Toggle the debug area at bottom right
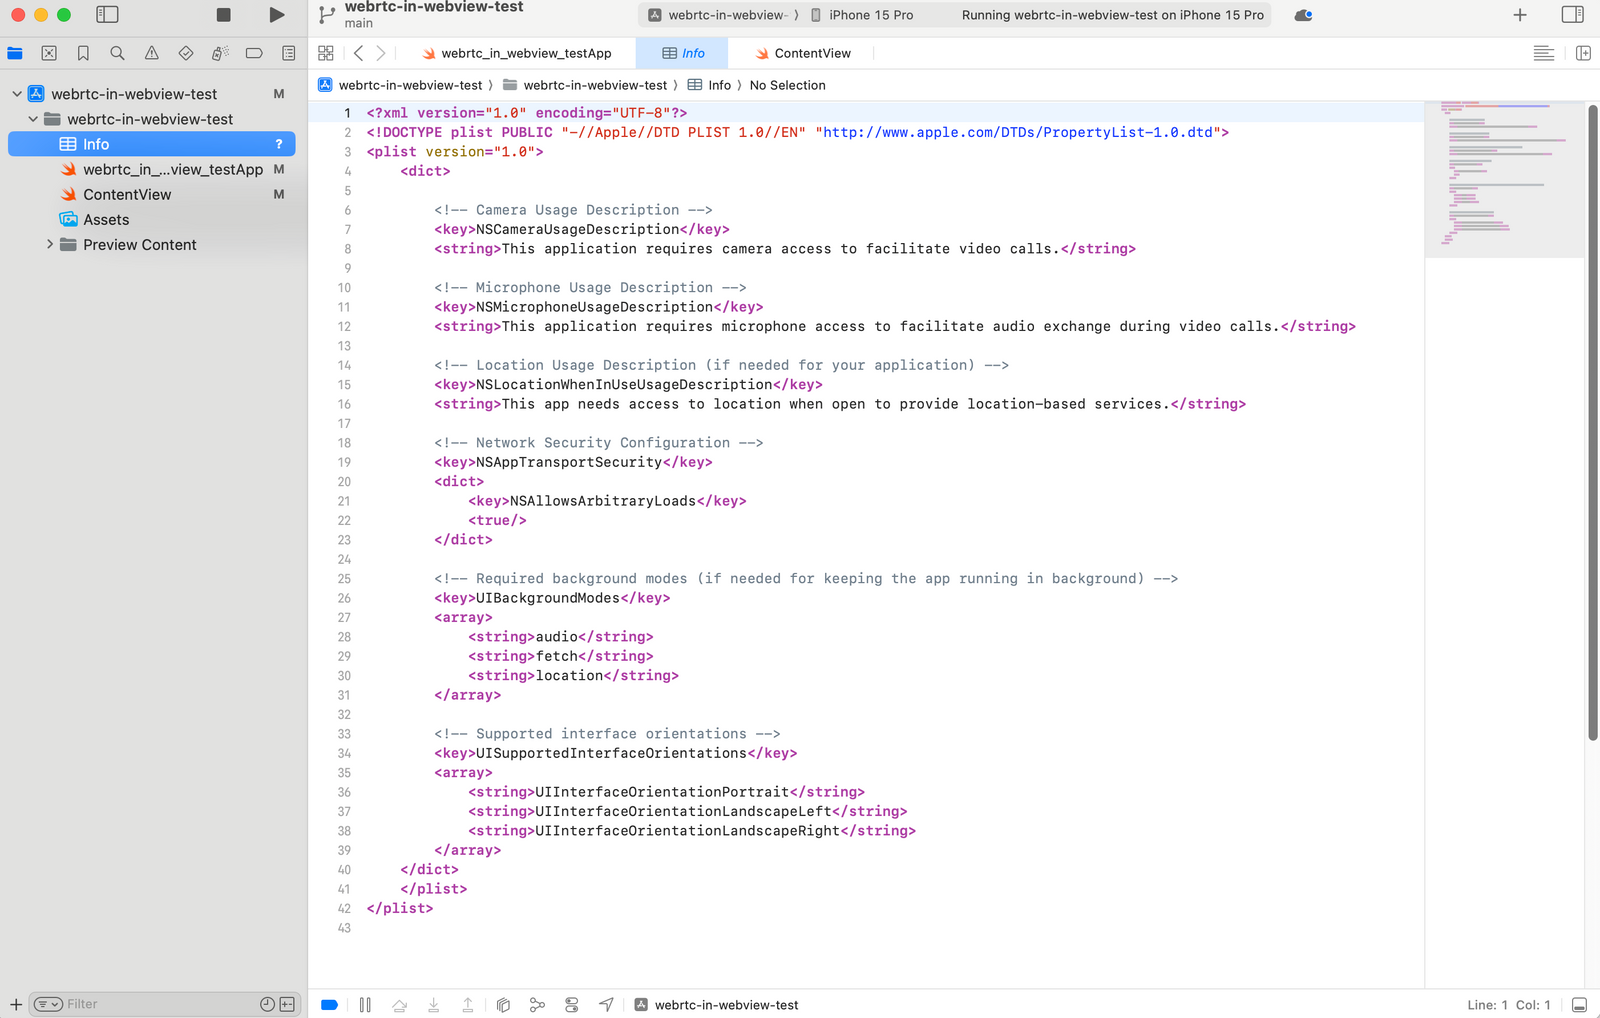 click(1579, 1005)
